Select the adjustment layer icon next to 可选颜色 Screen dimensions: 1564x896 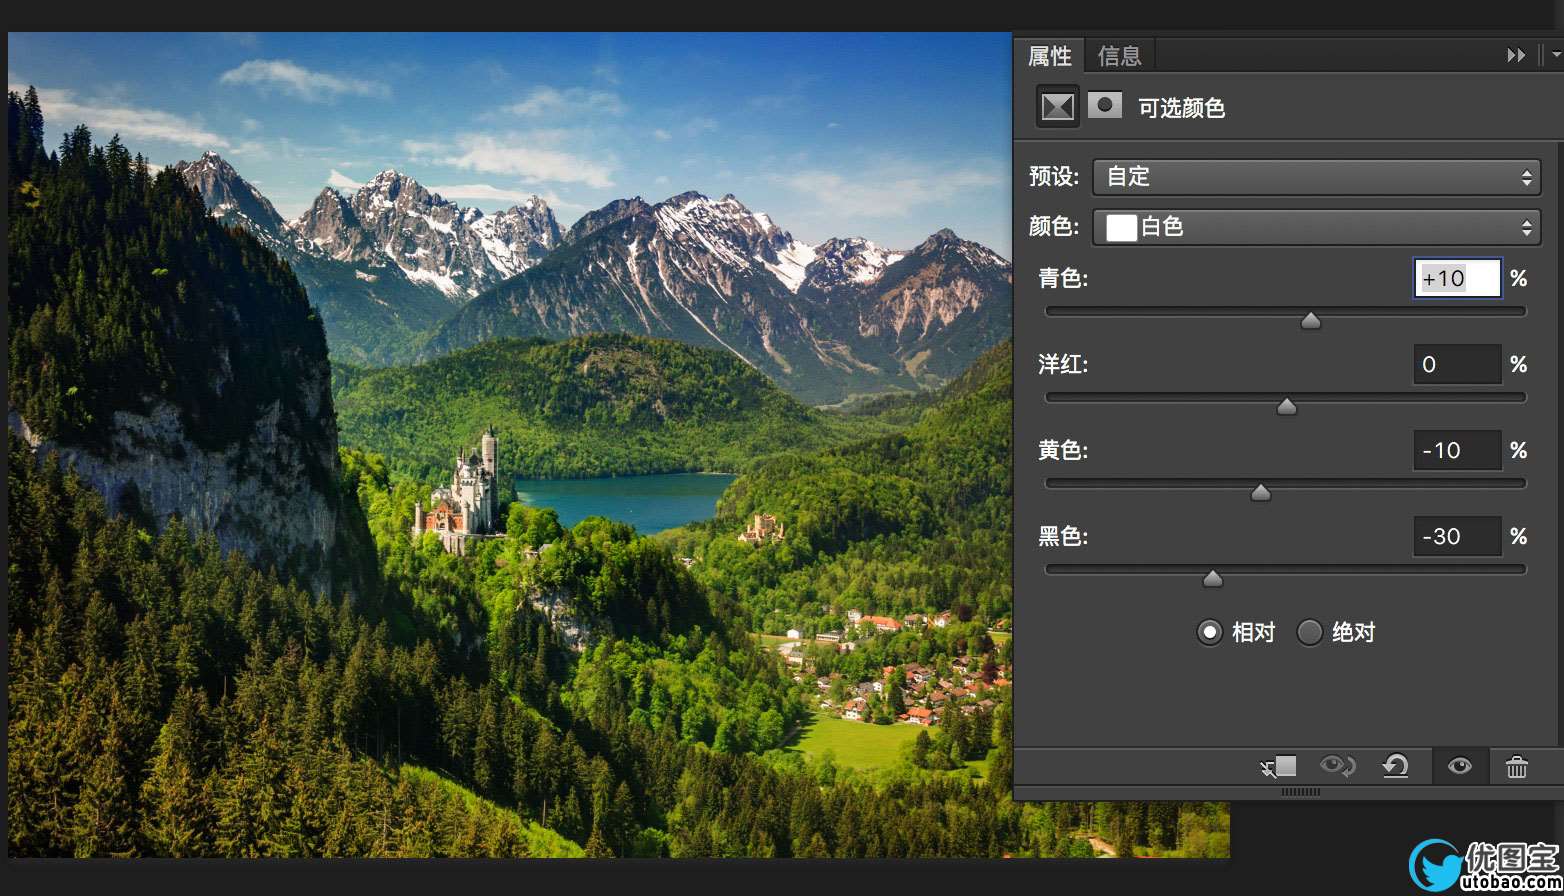(1058, 106)
